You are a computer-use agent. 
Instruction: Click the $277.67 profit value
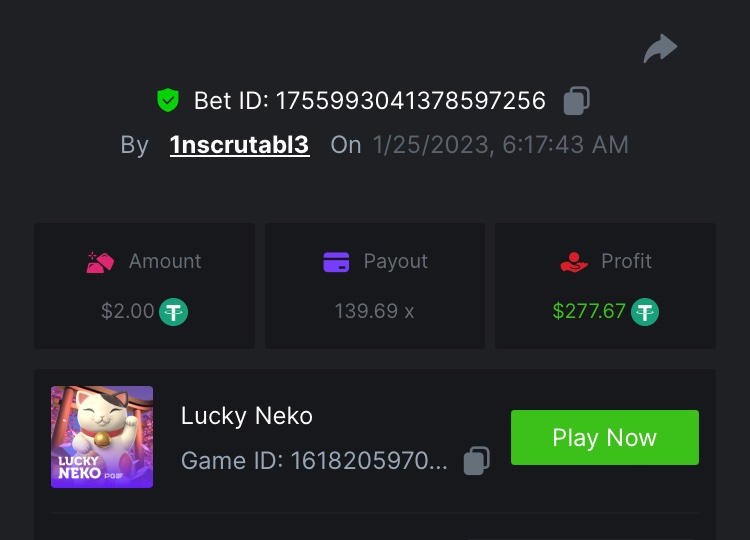click(x=589, y=311)
